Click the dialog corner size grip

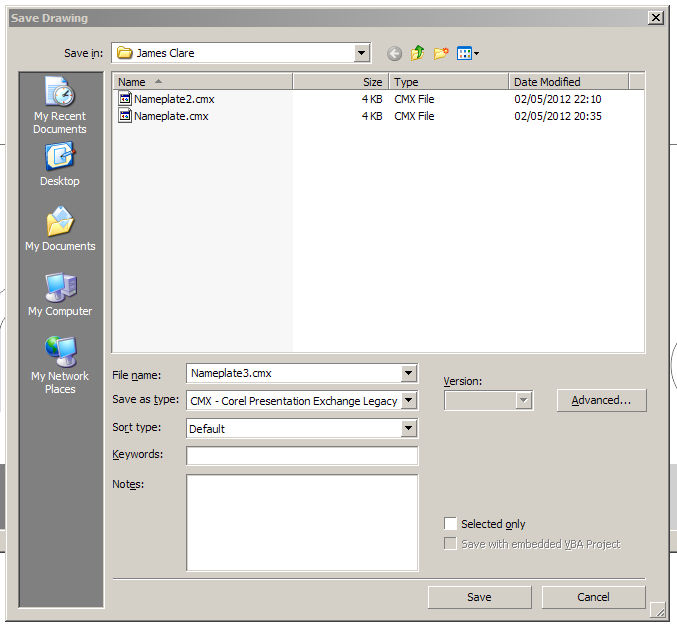coord(658,610)
